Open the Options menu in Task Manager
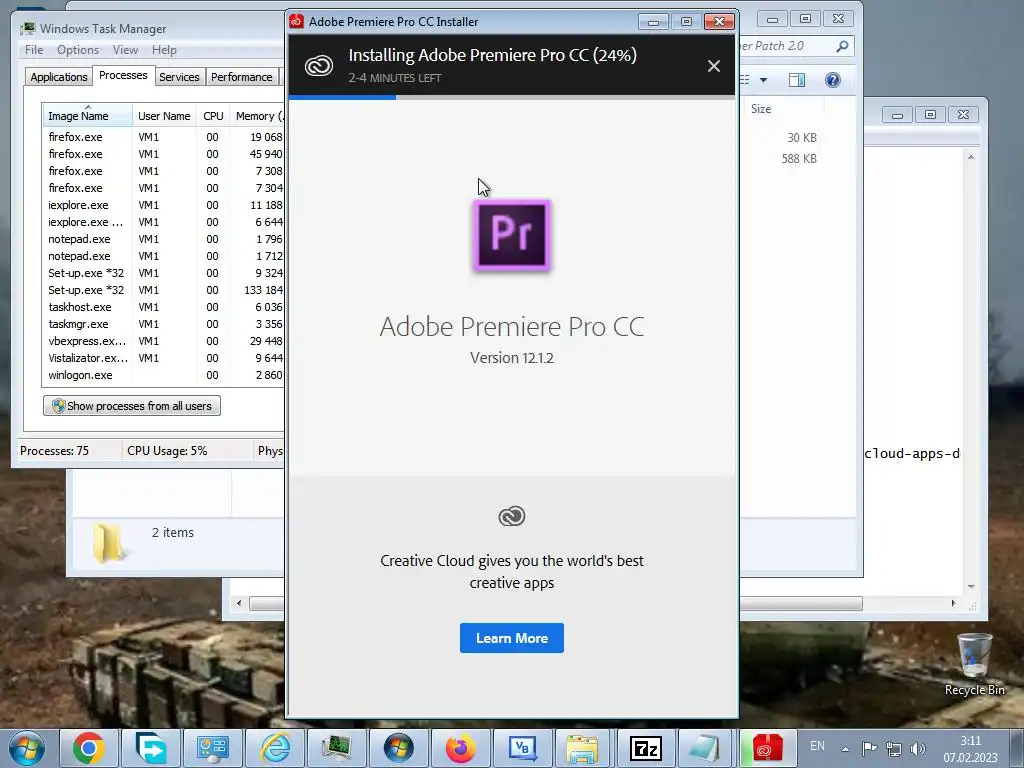This screenshot has width=1024, height=768. click(x=78, y=50)
